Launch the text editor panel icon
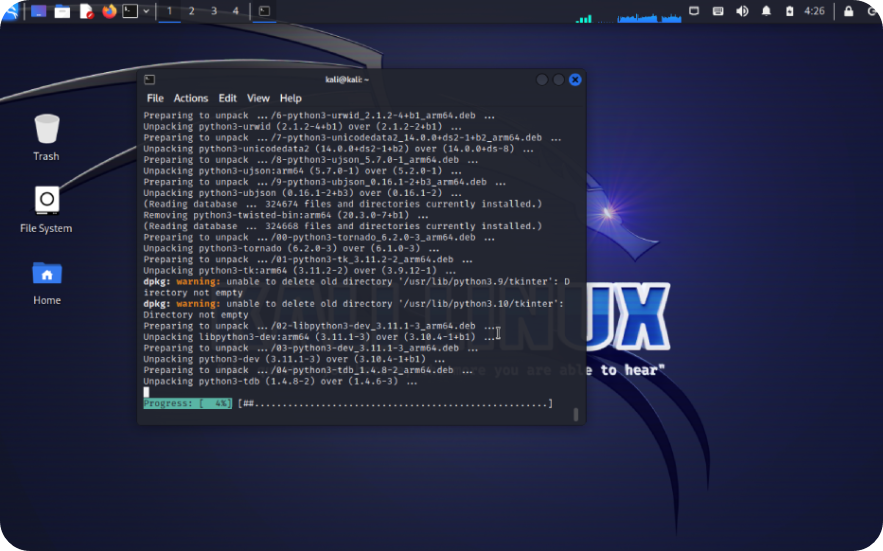The height and width of the screenshot is (551, 883). [x=86, y=11]
